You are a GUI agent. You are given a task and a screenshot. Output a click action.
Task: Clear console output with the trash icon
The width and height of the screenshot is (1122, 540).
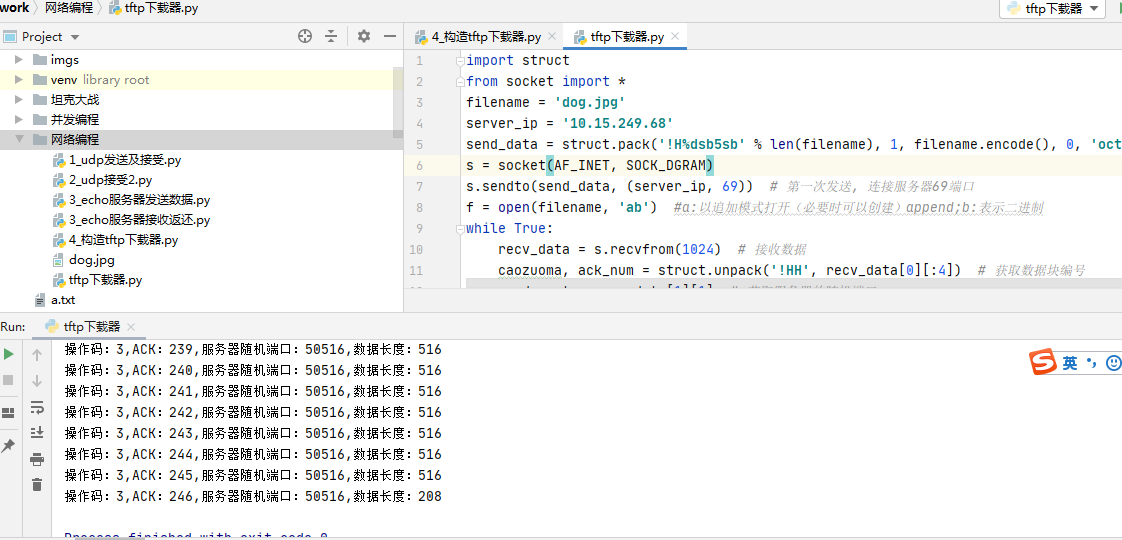(x=37, y=484)
